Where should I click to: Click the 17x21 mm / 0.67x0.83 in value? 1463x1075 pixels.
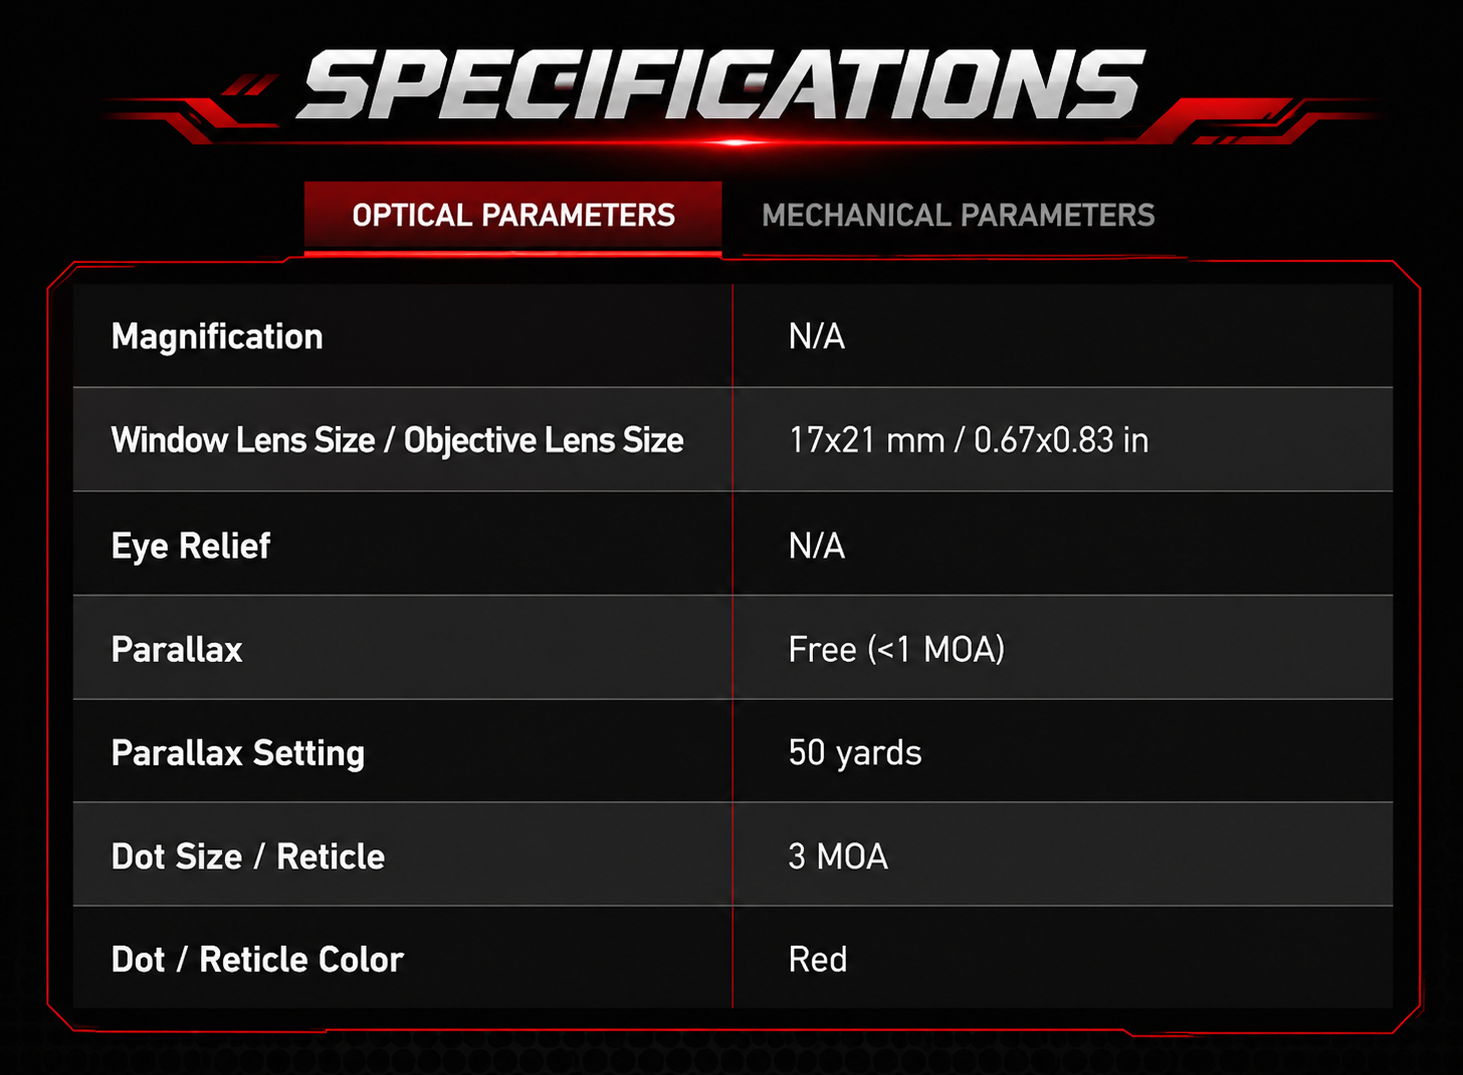(968, 441)
